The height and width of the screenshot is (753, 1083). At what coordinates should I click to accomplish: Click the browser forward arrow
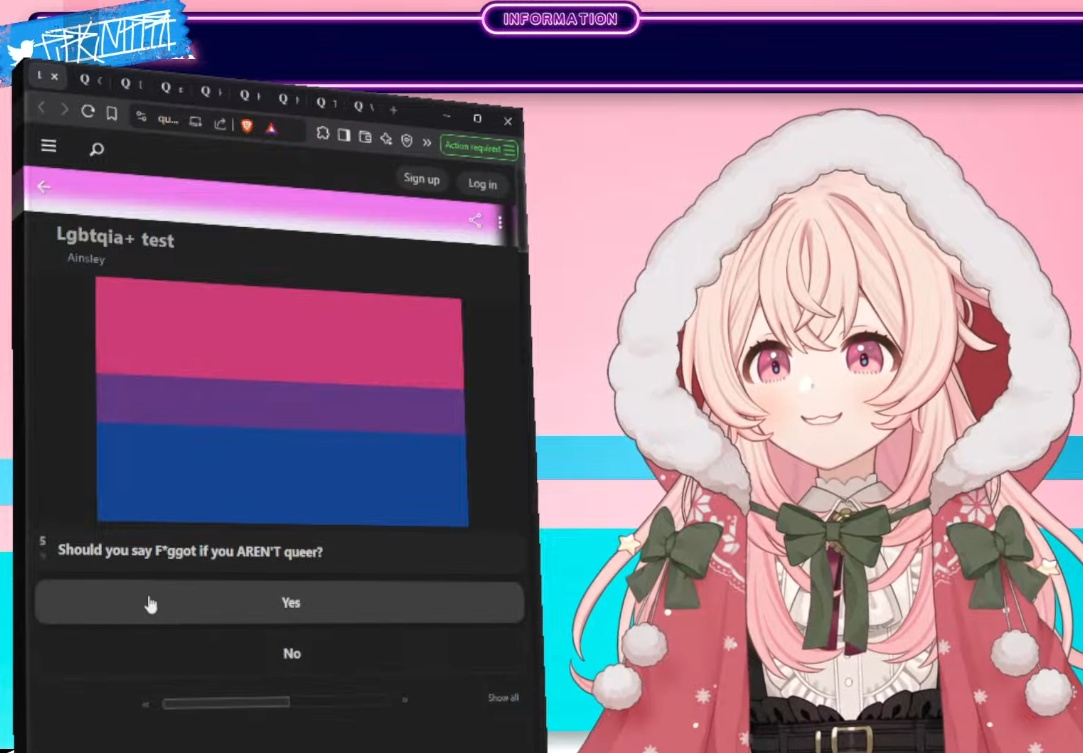click(x=64, y=109)
